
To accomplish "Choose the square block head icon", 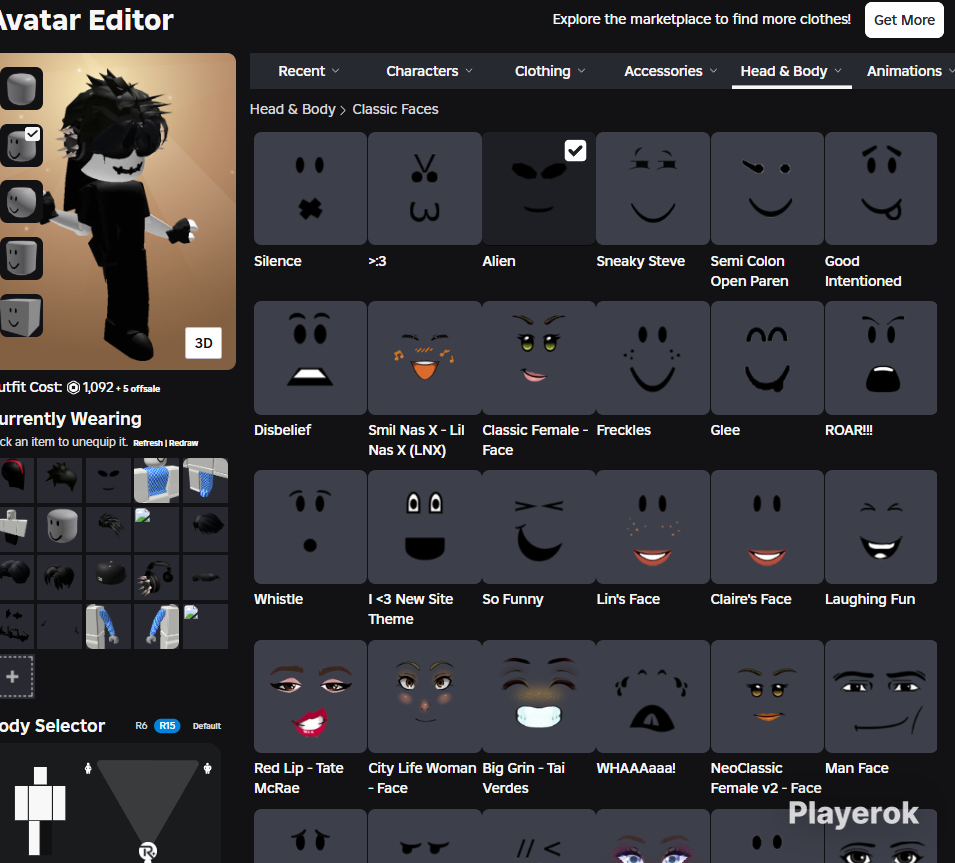I will tap(21, 315).
